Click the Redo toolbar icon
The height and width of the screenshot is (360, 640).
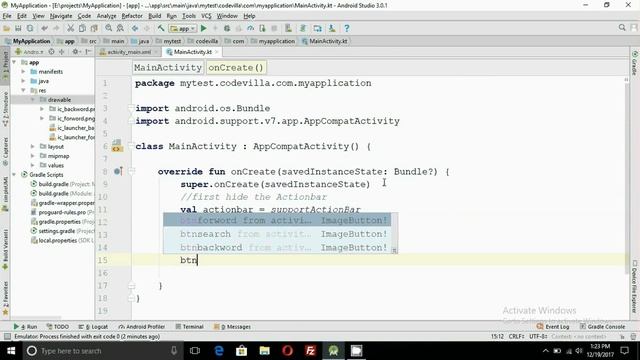pos(56,29)
